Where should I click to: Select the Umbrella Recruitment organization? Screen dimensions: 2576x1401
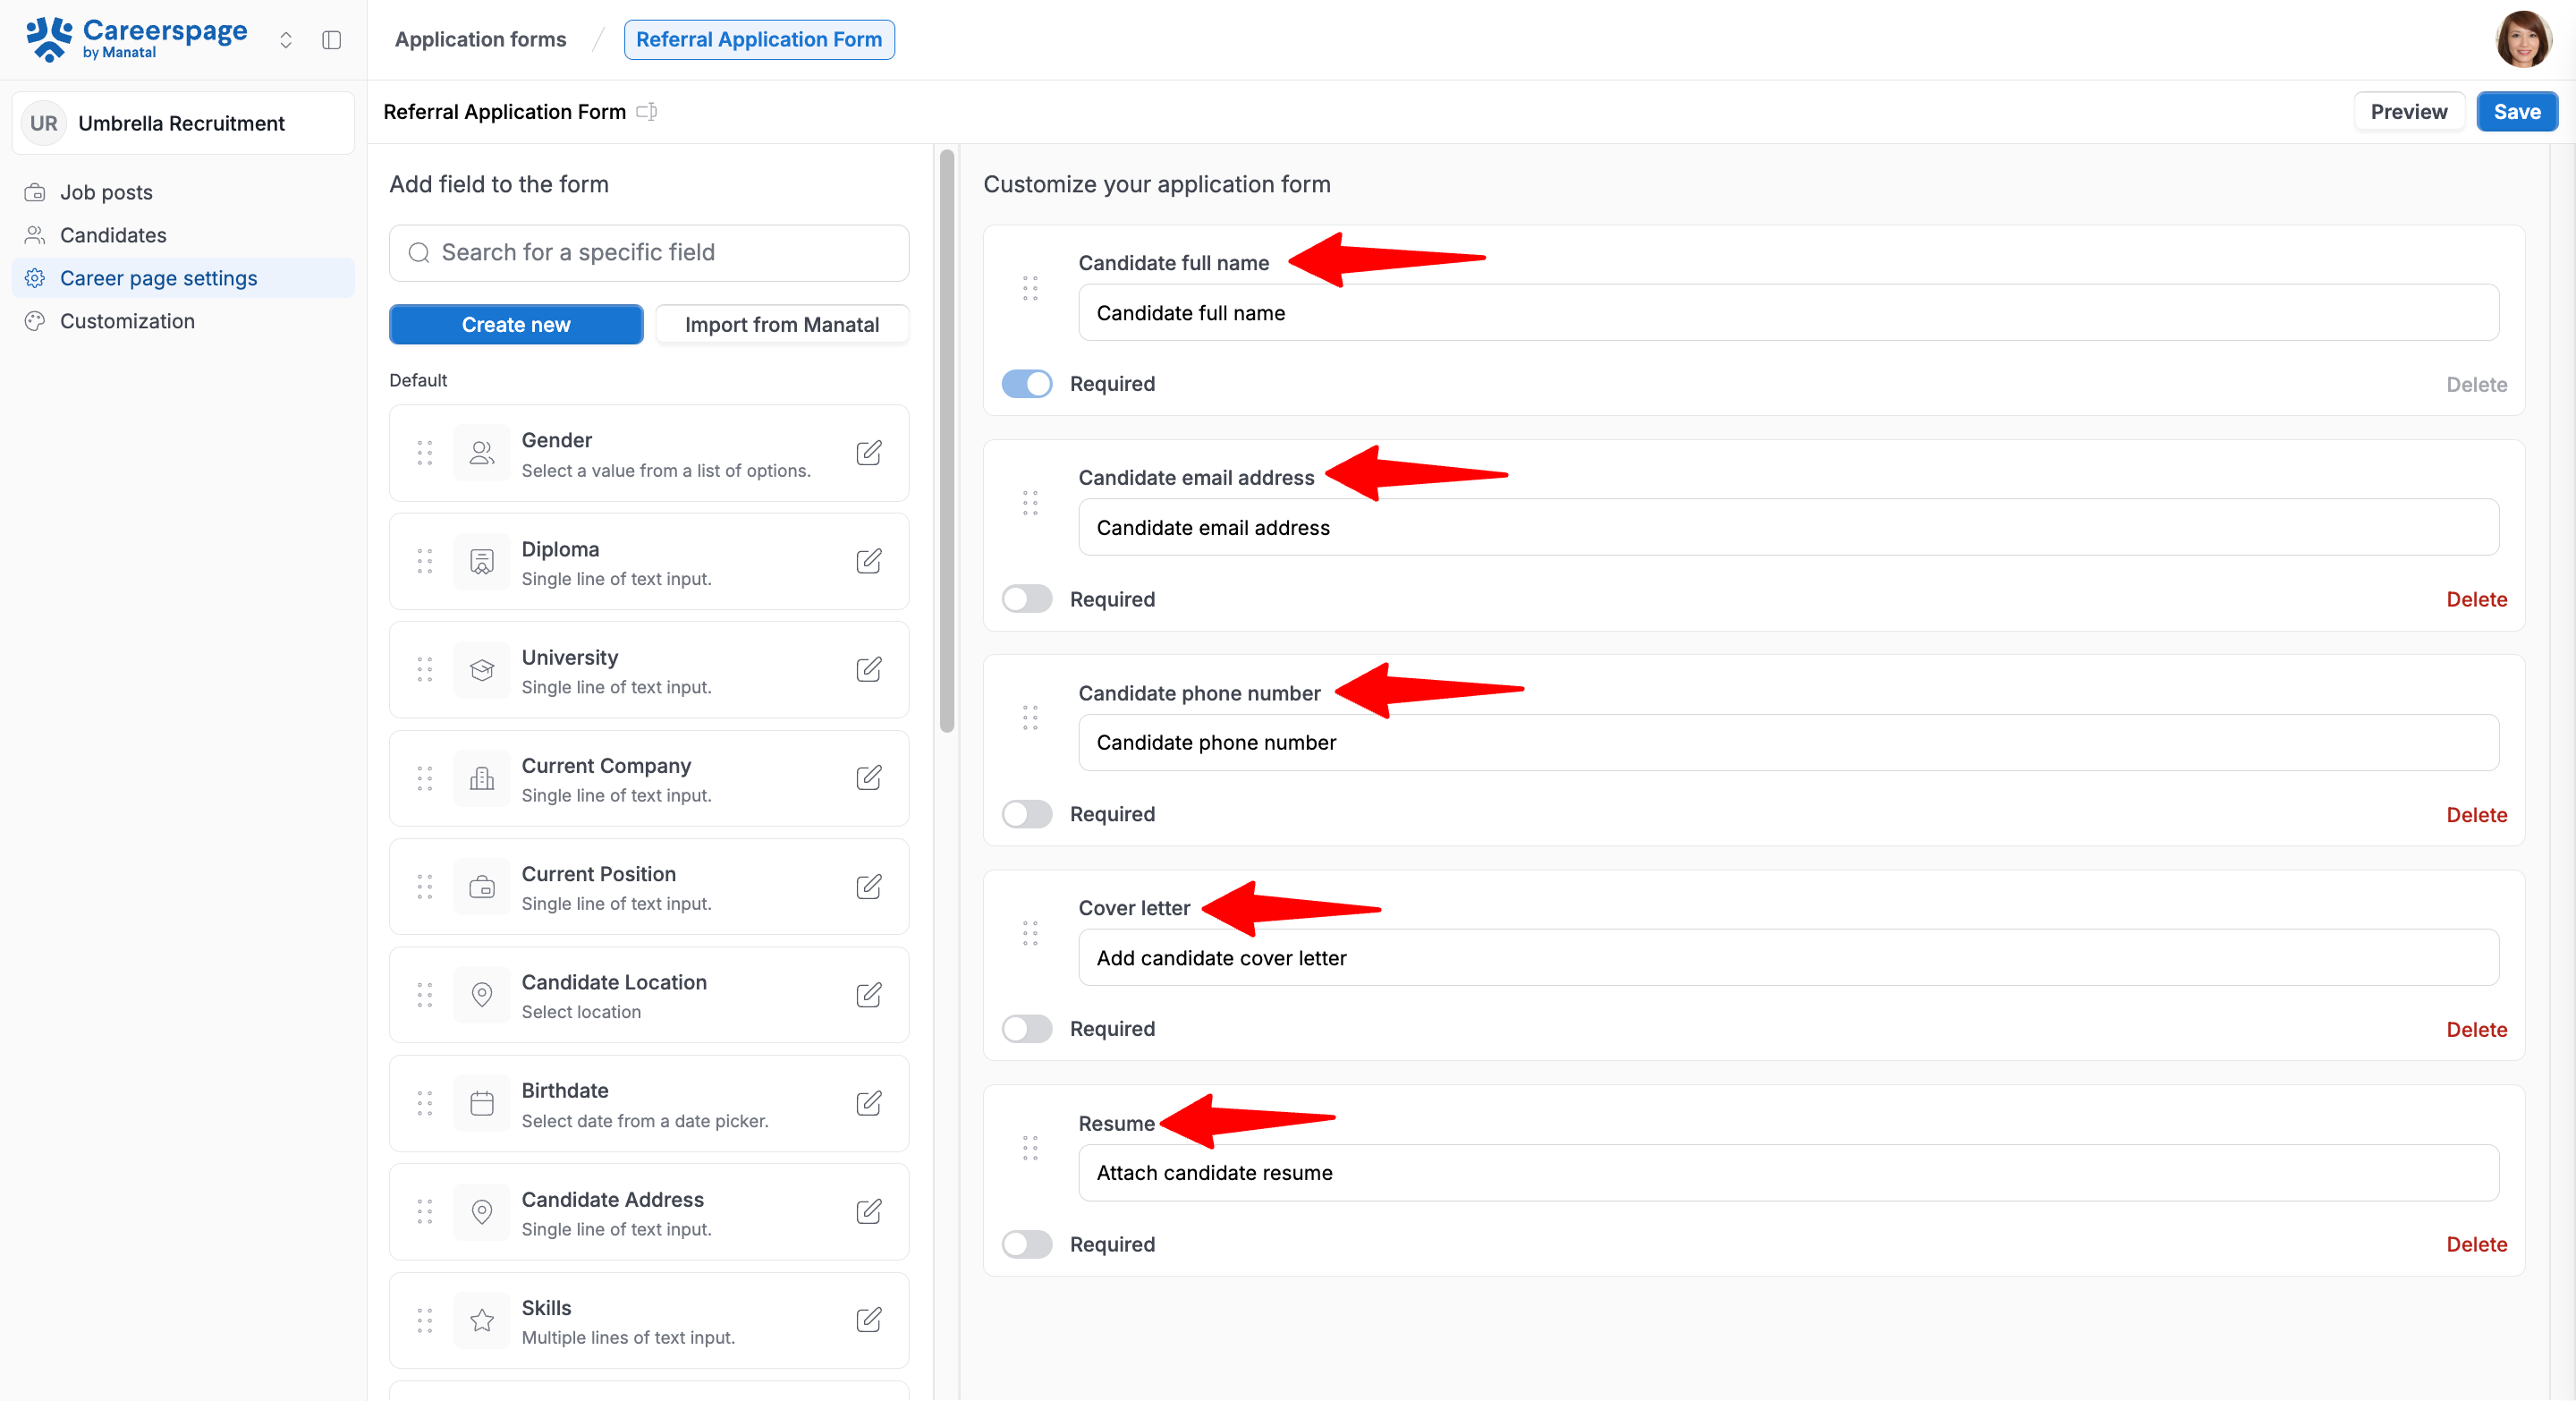pos(184,123)
